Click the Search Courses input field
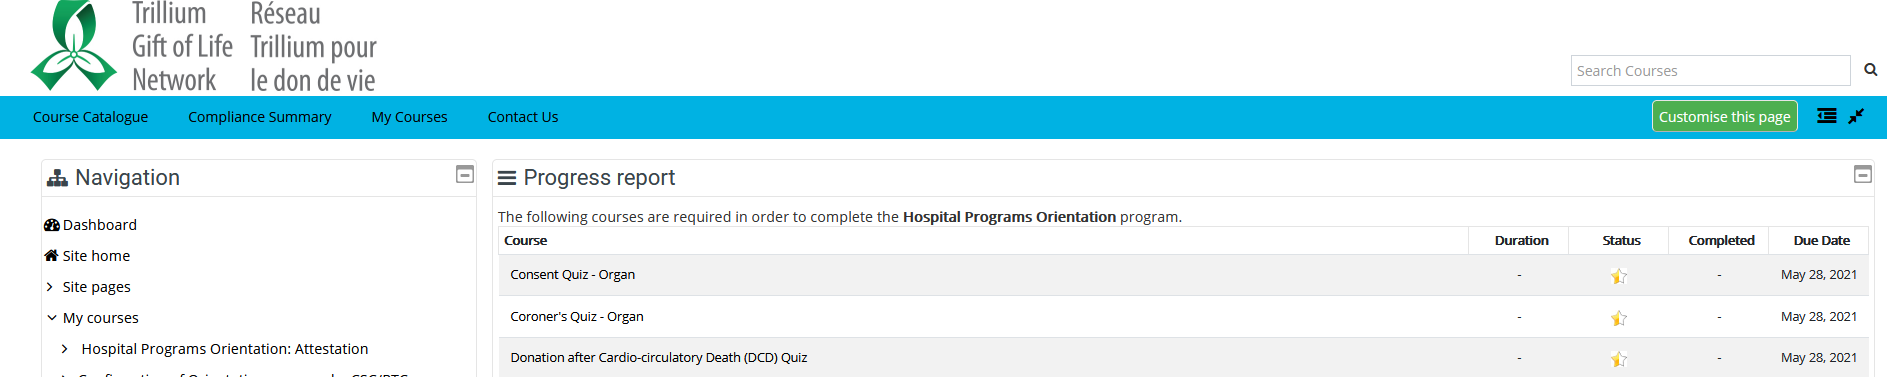The width and height of the screenshot is (1887, 377). tap(1710, 70)
